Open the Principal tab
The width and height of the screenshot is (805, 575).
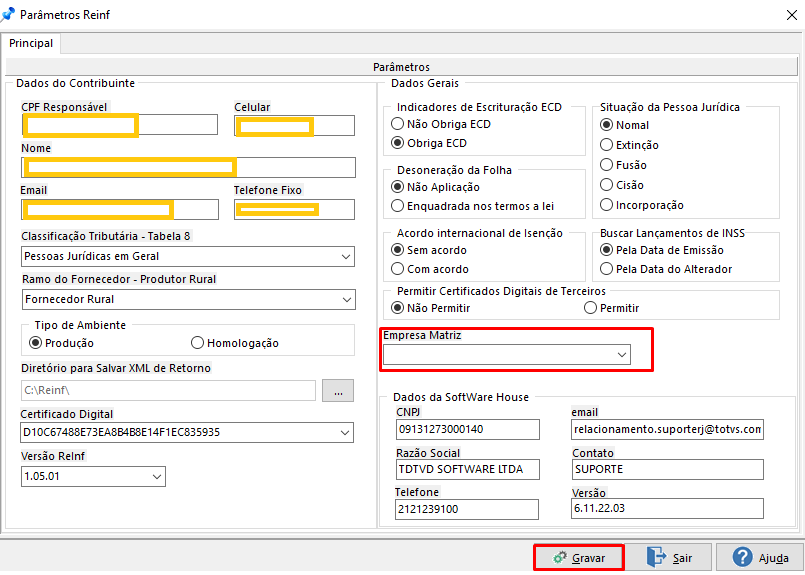point(31,43)
